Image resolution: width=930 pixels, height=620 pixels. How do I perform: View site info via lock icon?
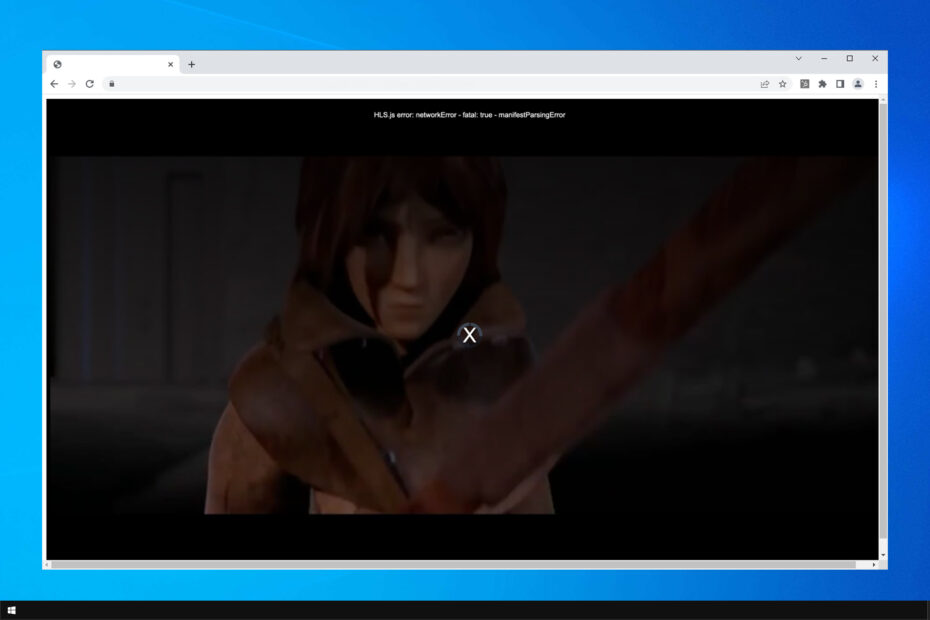point(112,84)
